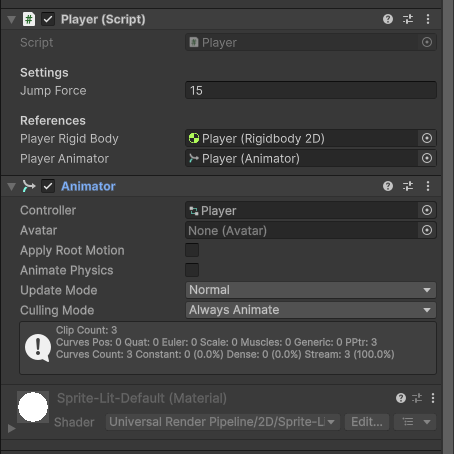Image resolution: width=454 pixels, height=454 pixels.
Task: Click the Sprite-Lit-Default material preview thumbnail
Action: [33, 407]
